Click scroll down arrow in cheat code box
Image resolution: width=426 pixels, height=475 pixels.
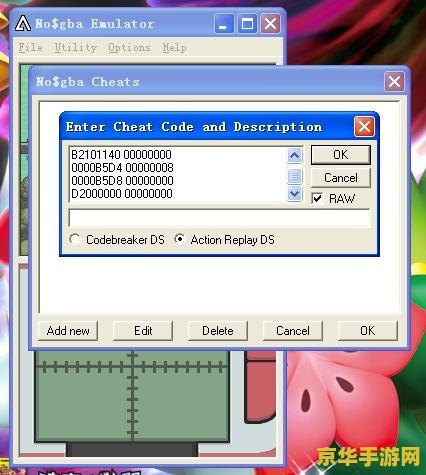point(295,193)
